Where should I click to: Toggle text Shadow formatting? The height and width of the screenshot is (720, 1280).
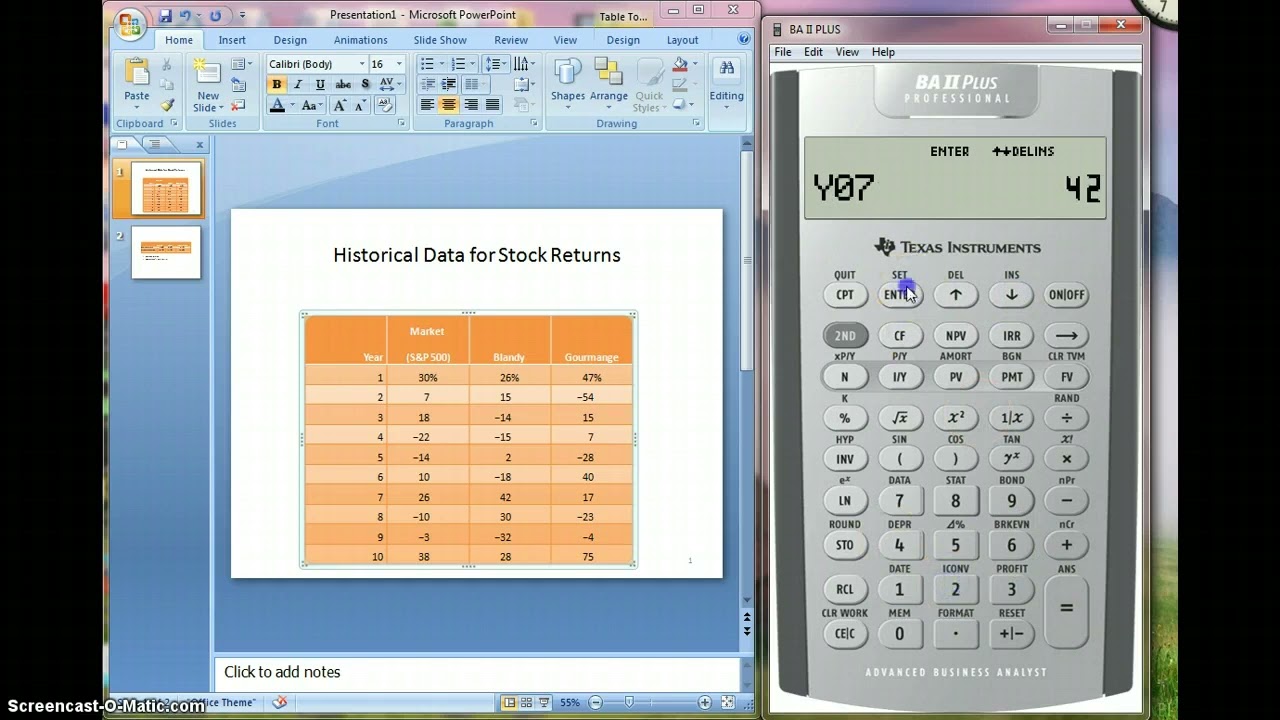(x=363, y=85)
